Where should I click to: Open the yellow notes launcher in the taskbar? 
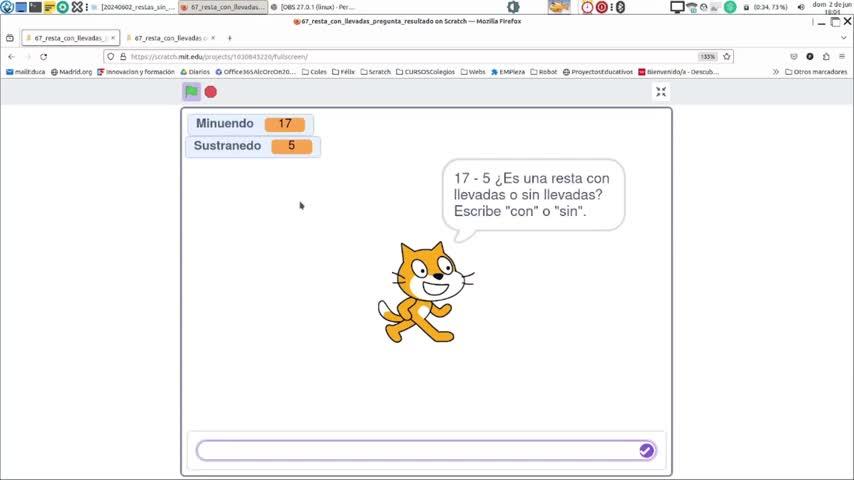point(49,7)
